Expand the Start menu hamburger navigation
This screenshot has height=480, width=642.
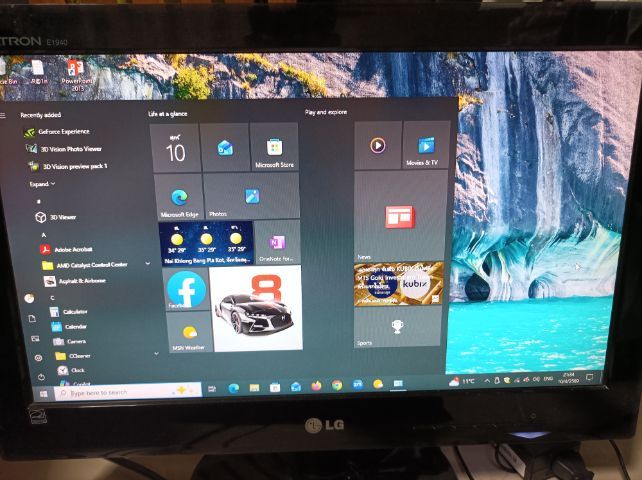[3, 115]
